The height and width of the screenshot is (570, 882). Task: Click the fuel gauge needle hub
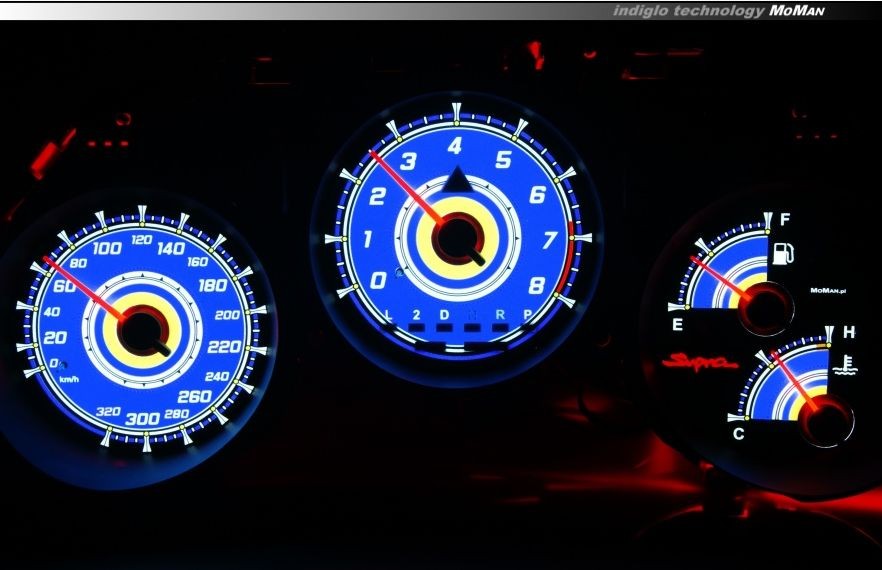[765, 307]
